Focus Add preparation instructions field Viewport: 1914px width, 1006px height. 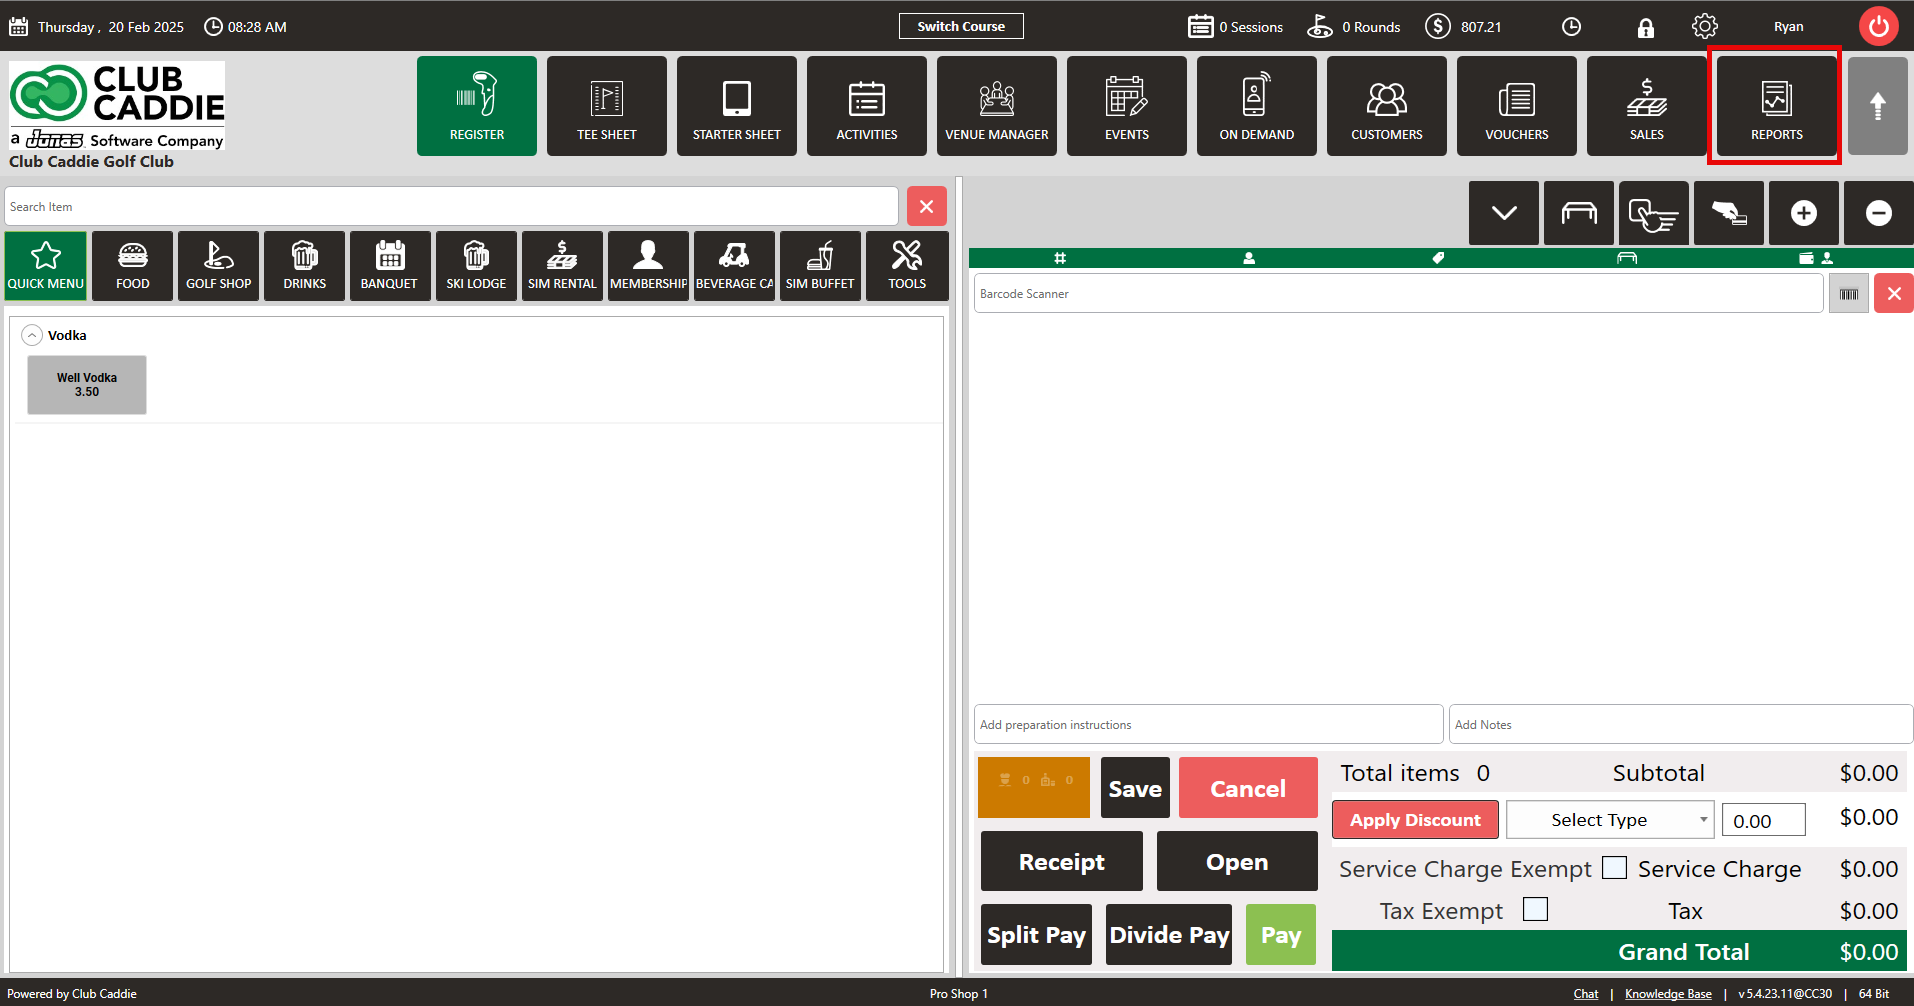[x=1209, y=724]
